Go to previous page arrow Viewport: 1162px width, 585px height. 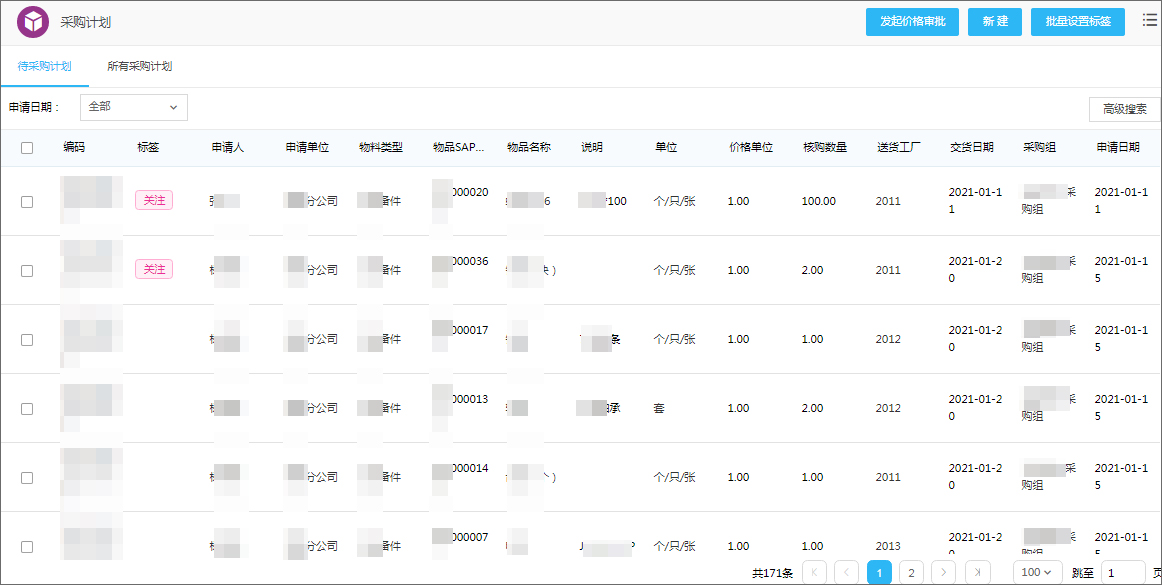846,572
